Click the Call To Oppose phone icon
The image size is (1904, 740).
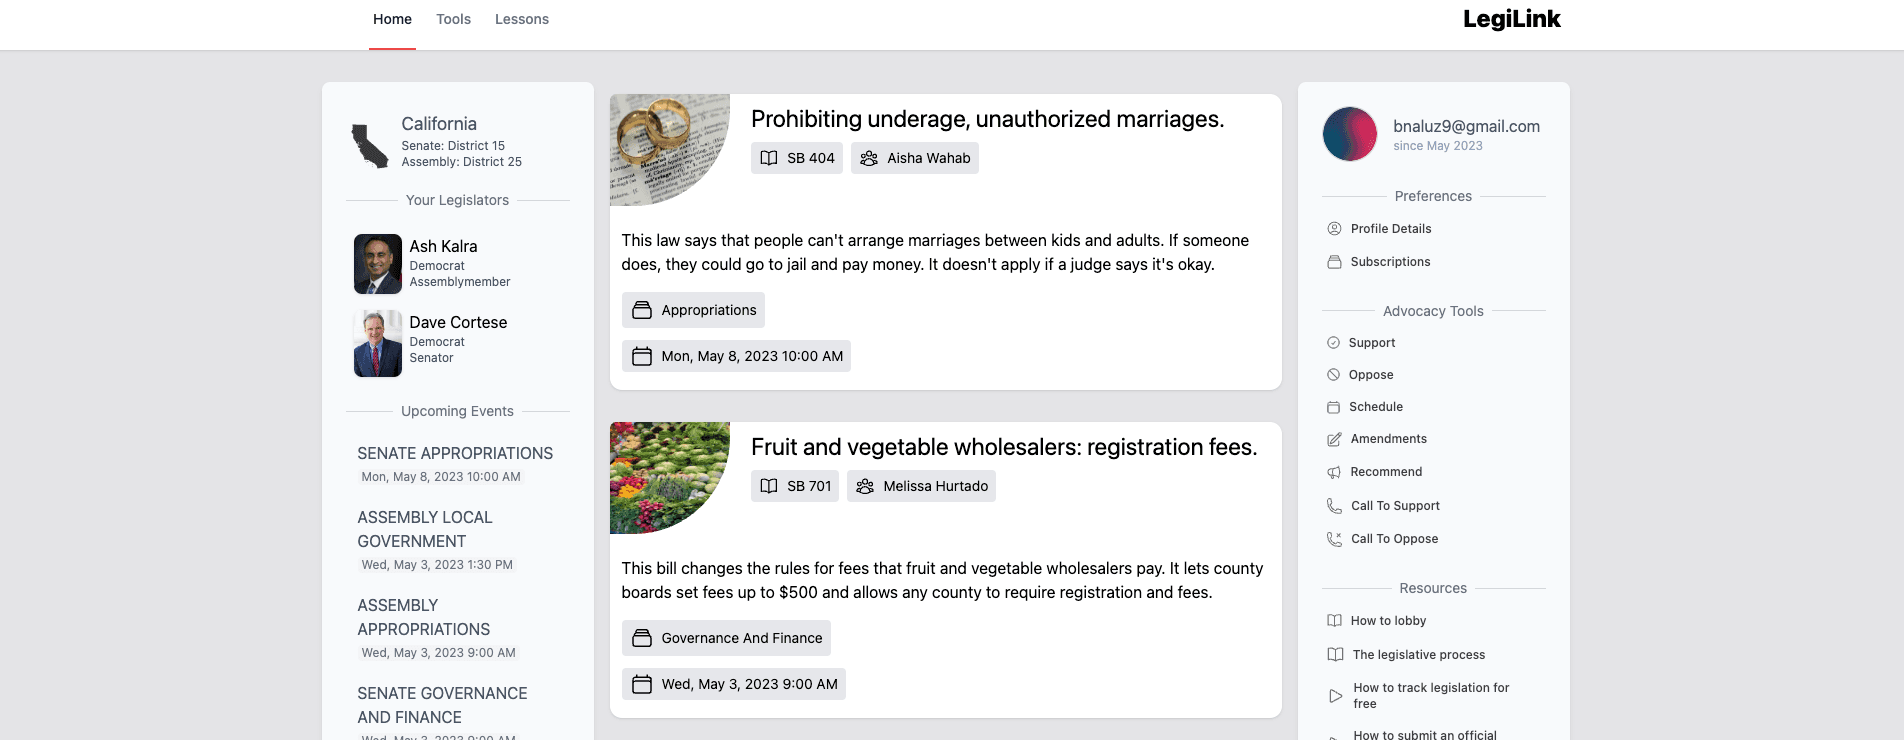1334,539
